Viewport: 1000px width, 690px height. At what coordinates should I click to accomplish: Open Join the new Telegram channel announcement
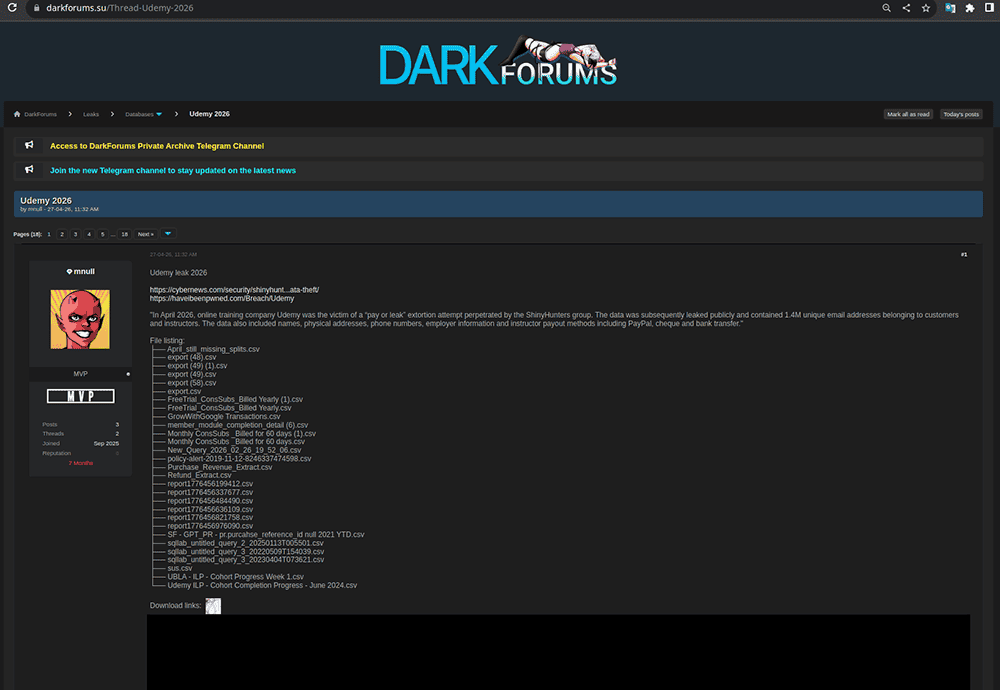pos(173,170)
